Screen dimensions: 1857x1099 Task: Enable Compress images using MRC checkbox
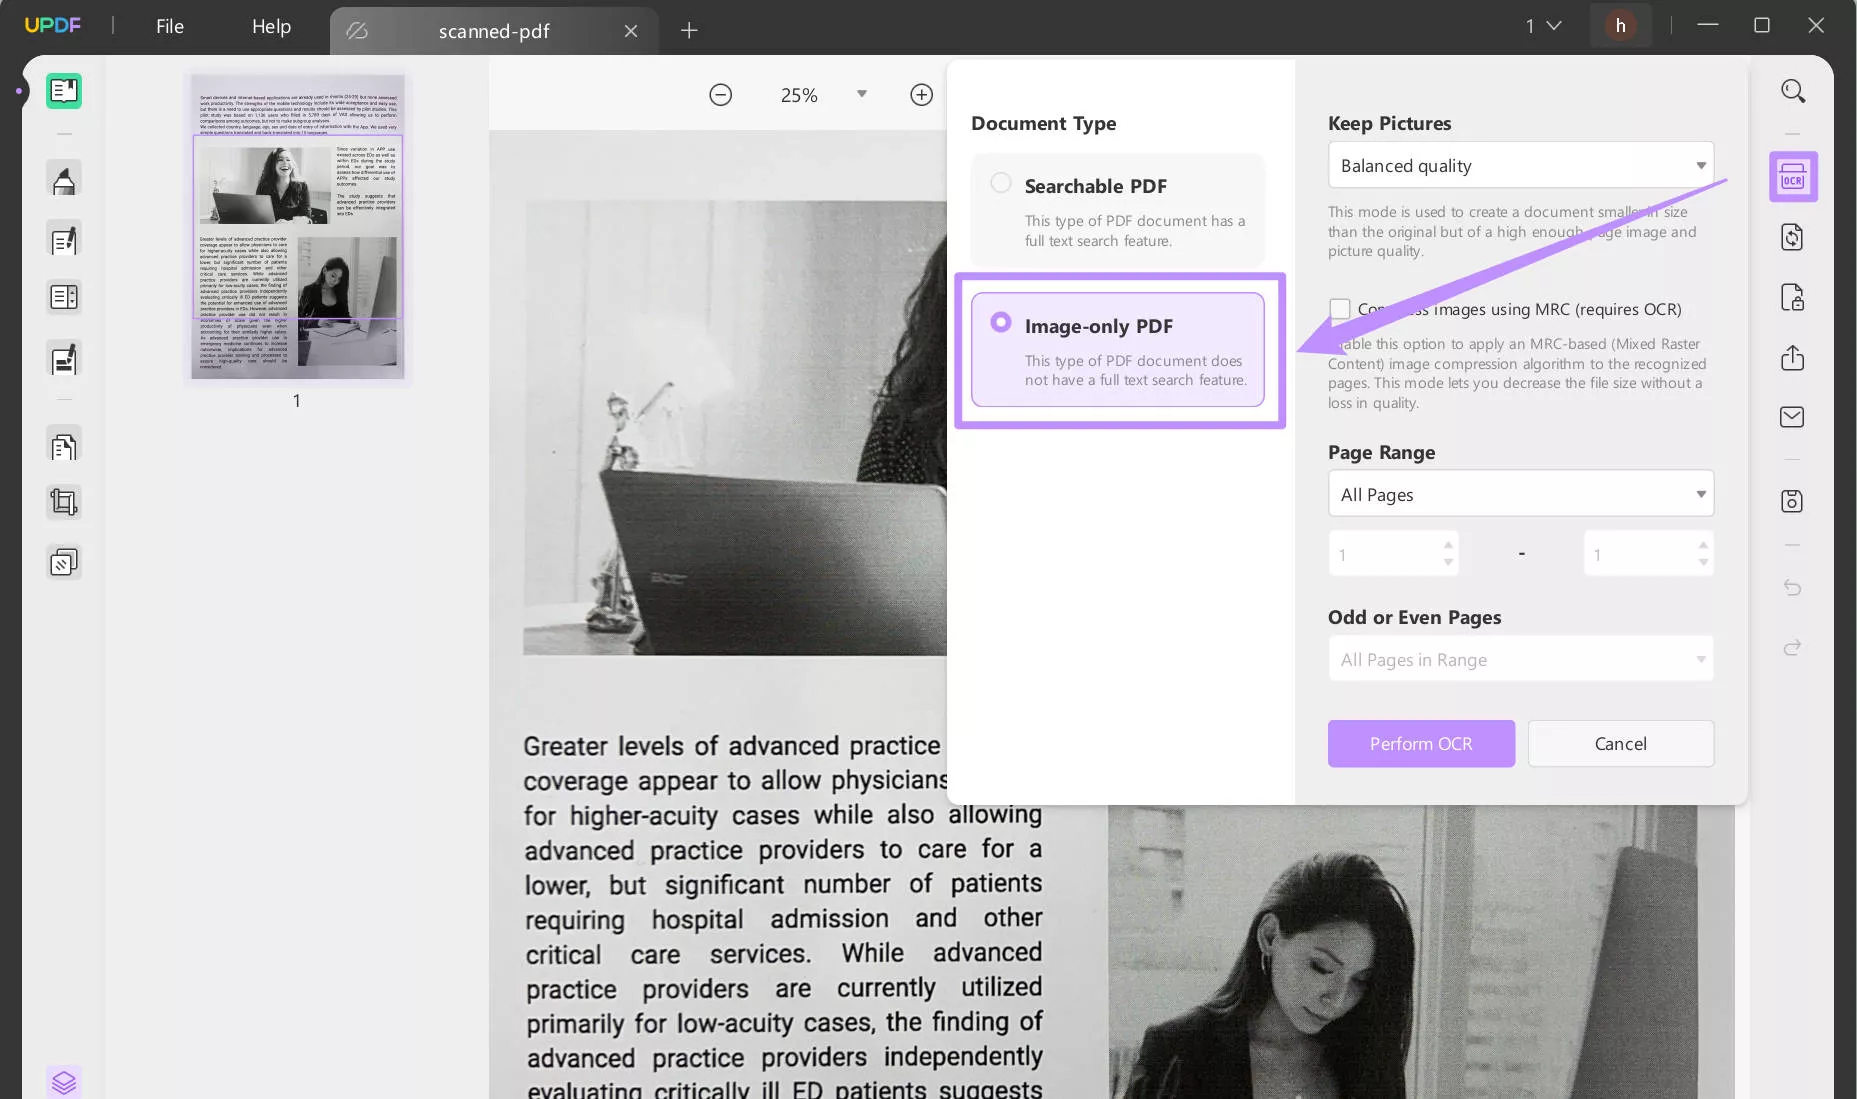(1340, 309)
